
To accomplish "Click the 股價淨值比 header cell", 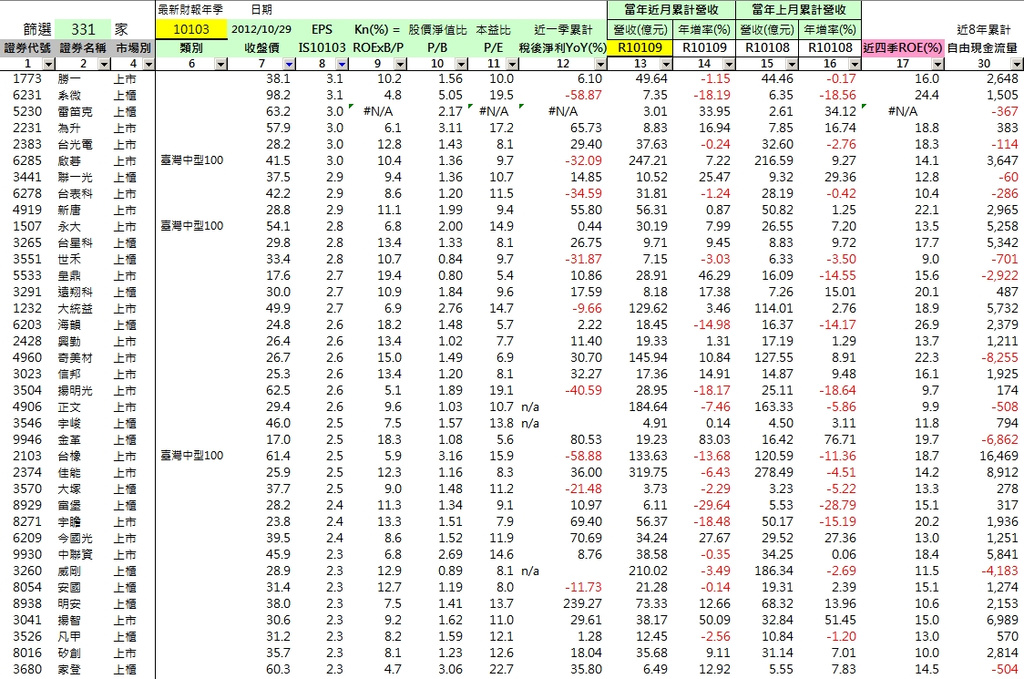I will tap(438, 29).
